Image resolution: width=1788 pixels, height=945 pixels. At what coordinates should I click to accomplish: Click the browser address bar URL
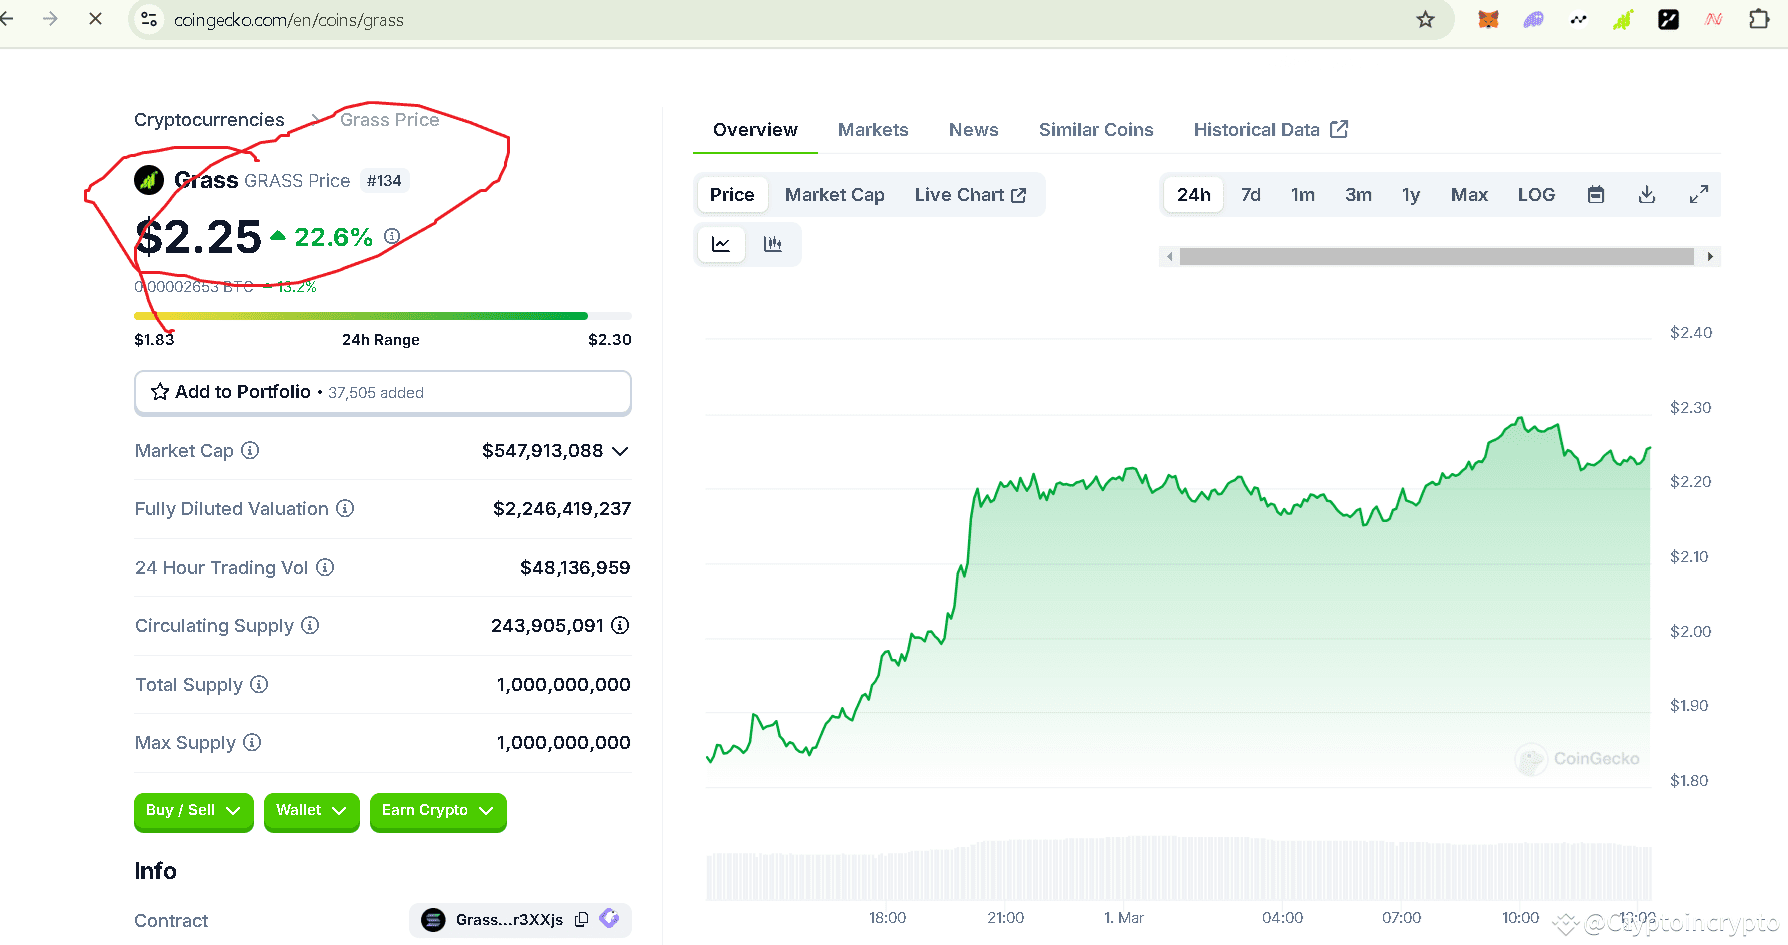[289, 20]
